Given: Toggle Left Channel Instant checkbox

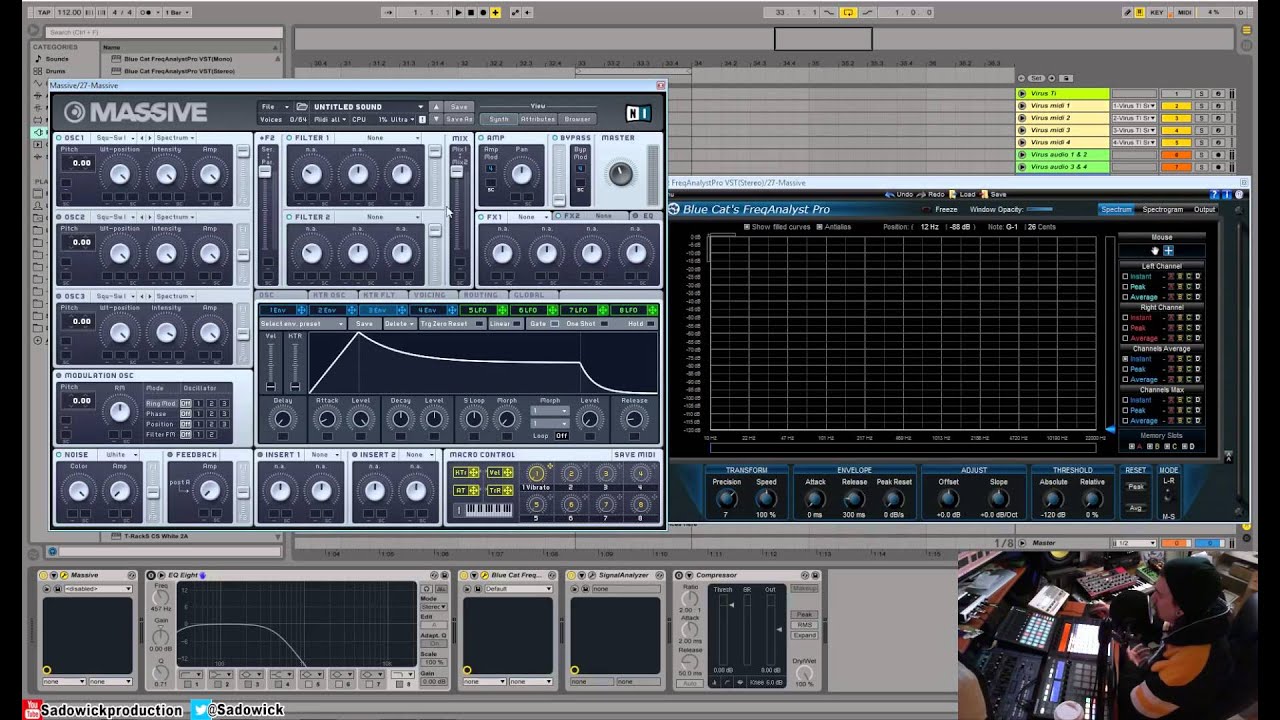Looking at the screenshot, I should click(x=1125, y=276).
